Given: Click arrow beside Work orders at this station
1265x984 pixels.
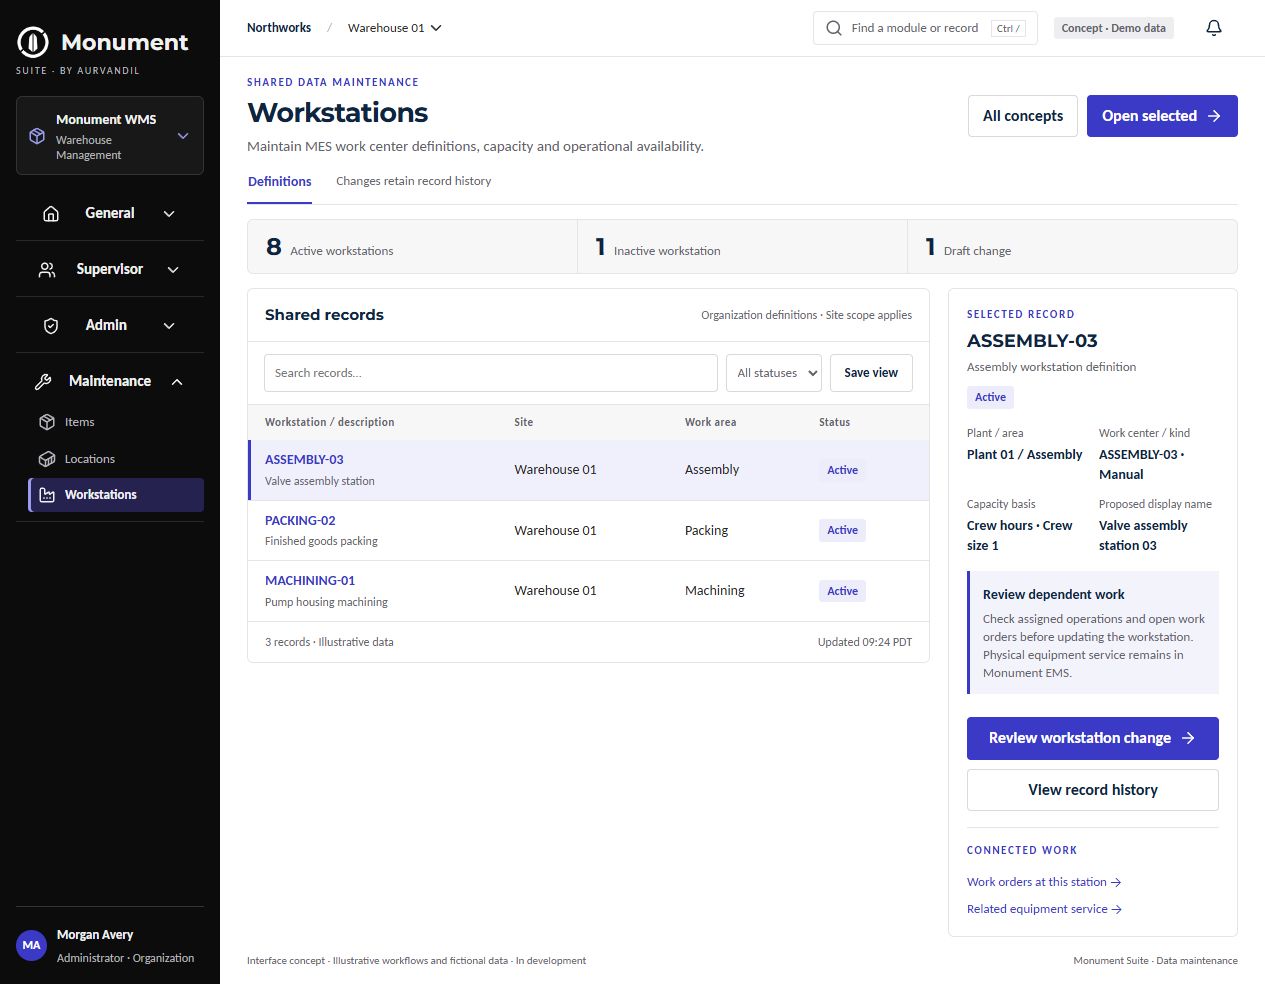Looking at the screenshot, I should point(1116,882).
